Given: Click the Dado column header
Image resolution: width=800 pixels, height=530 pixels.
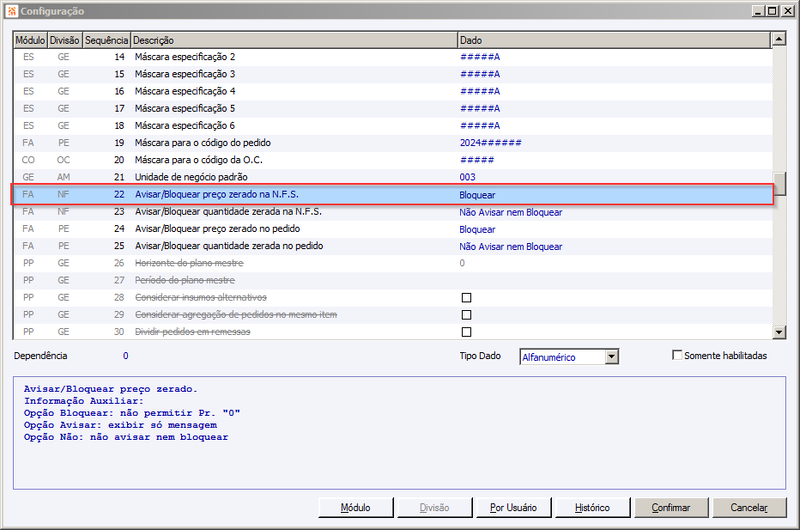Looking at the screenshot, I should tap(614, 40).
